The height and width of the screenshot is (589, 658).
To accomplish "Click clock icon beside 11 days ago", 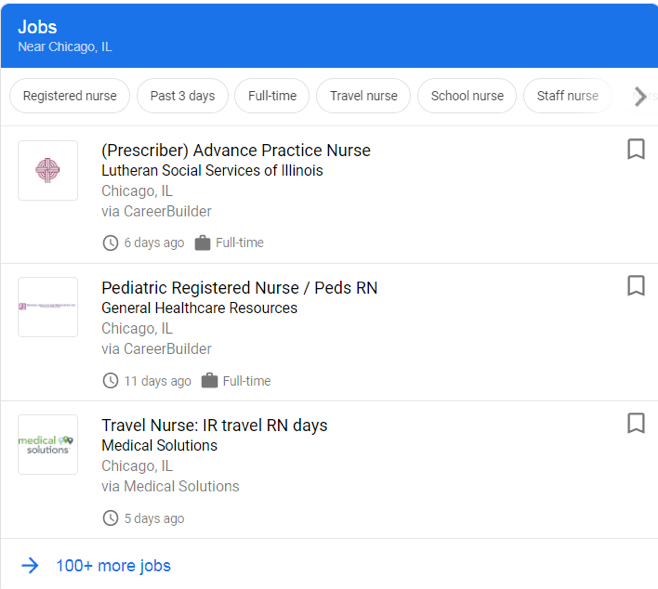I will click(110, 381).
